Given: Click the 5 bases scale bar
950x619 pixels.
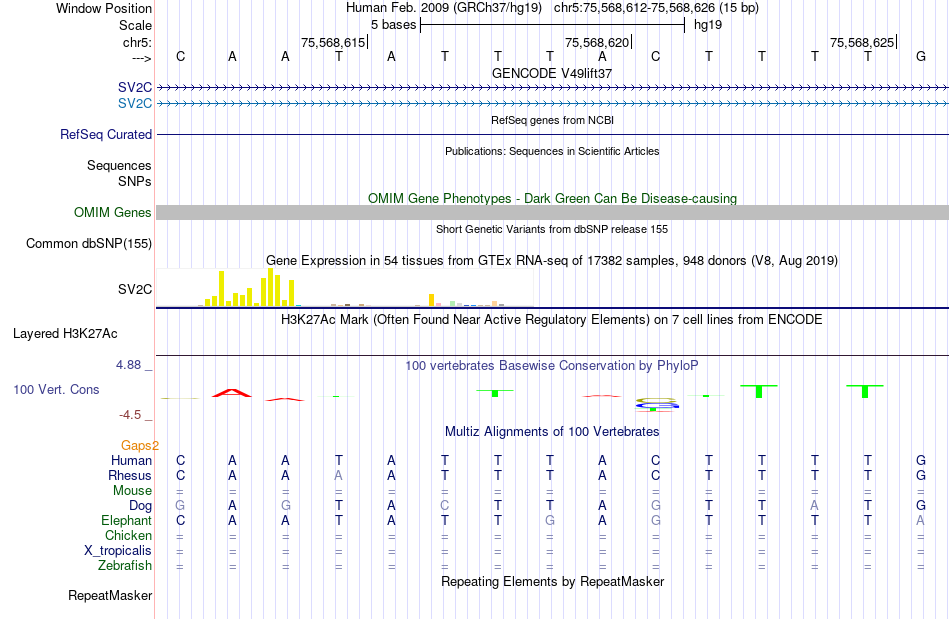Looking at the screenshot, I should click(x=552, y=25).
